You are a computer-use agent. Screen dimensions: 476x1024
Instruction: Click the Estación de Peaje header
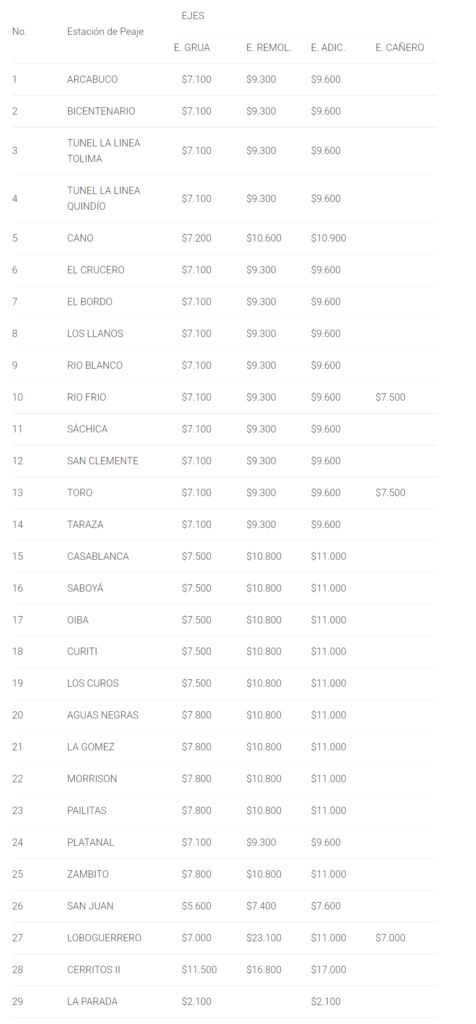105,31
